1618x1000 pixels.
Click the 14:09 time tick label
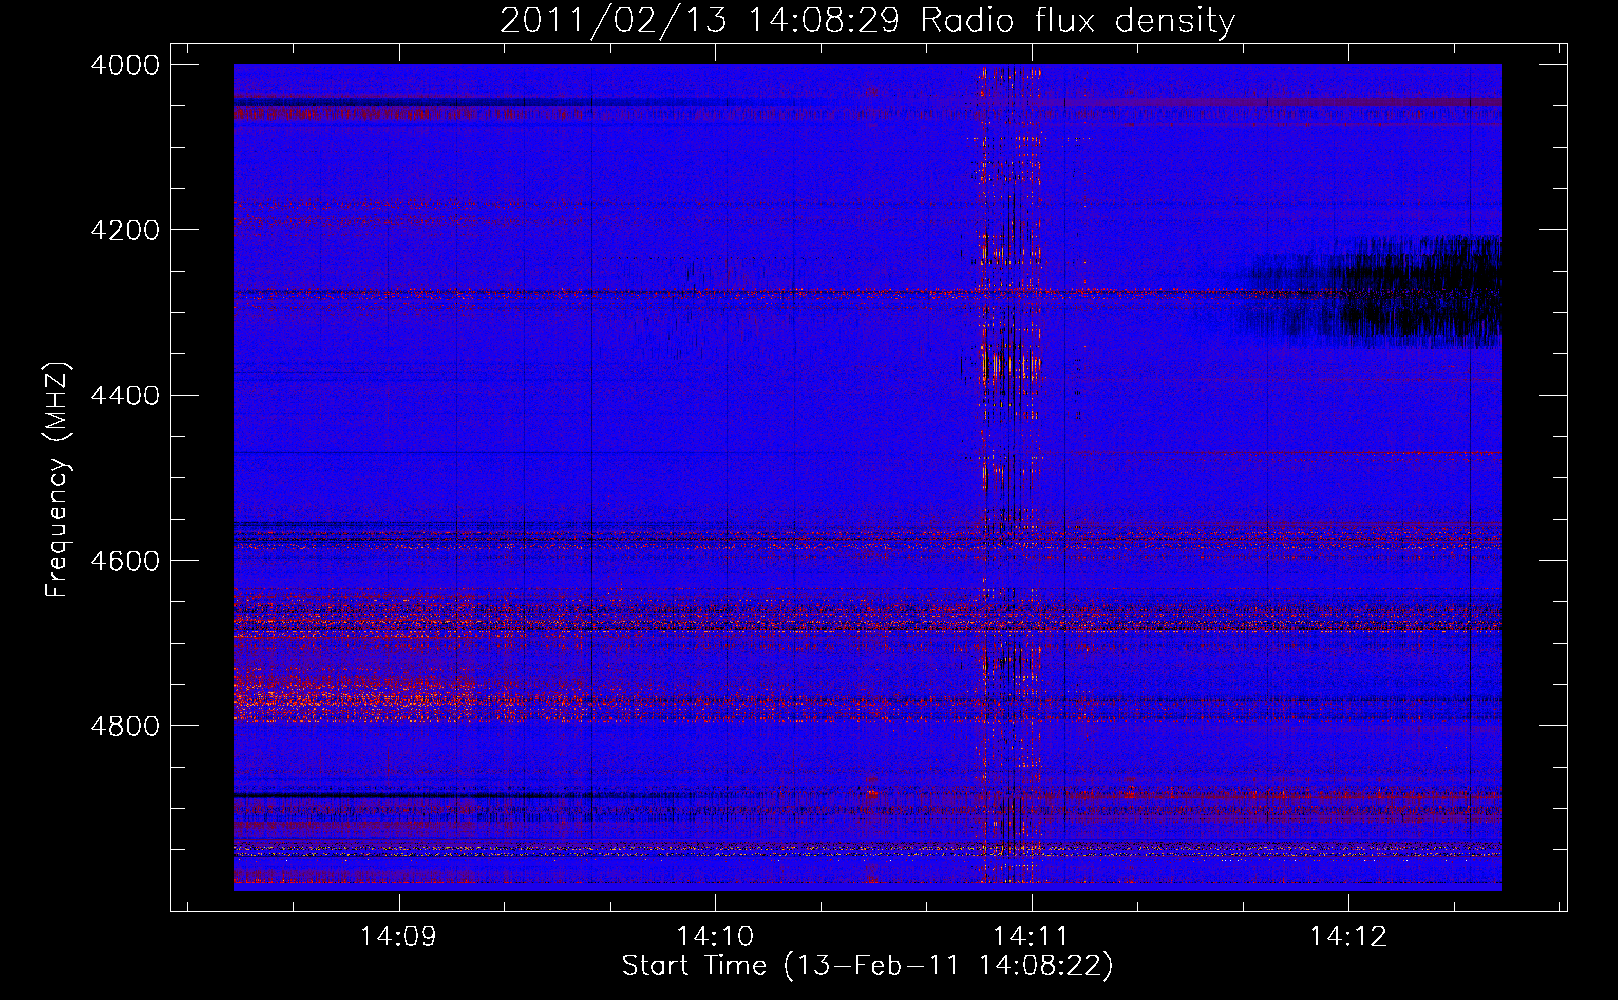pyautogui.click(x=399, y=936)
